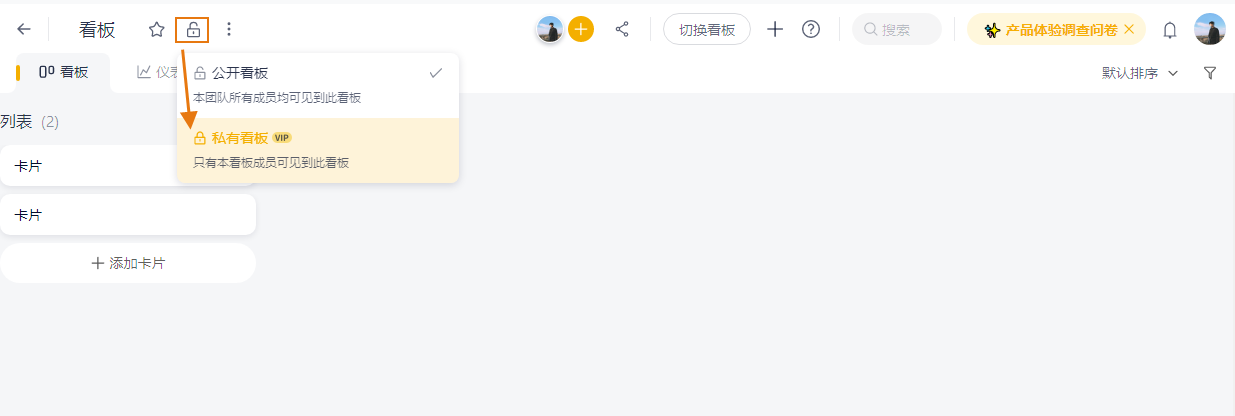The height and width of the screenshot is (416, 1235).
Task: Close the 产品体验调查问卷 banner
Action: tap(1129, 30)
